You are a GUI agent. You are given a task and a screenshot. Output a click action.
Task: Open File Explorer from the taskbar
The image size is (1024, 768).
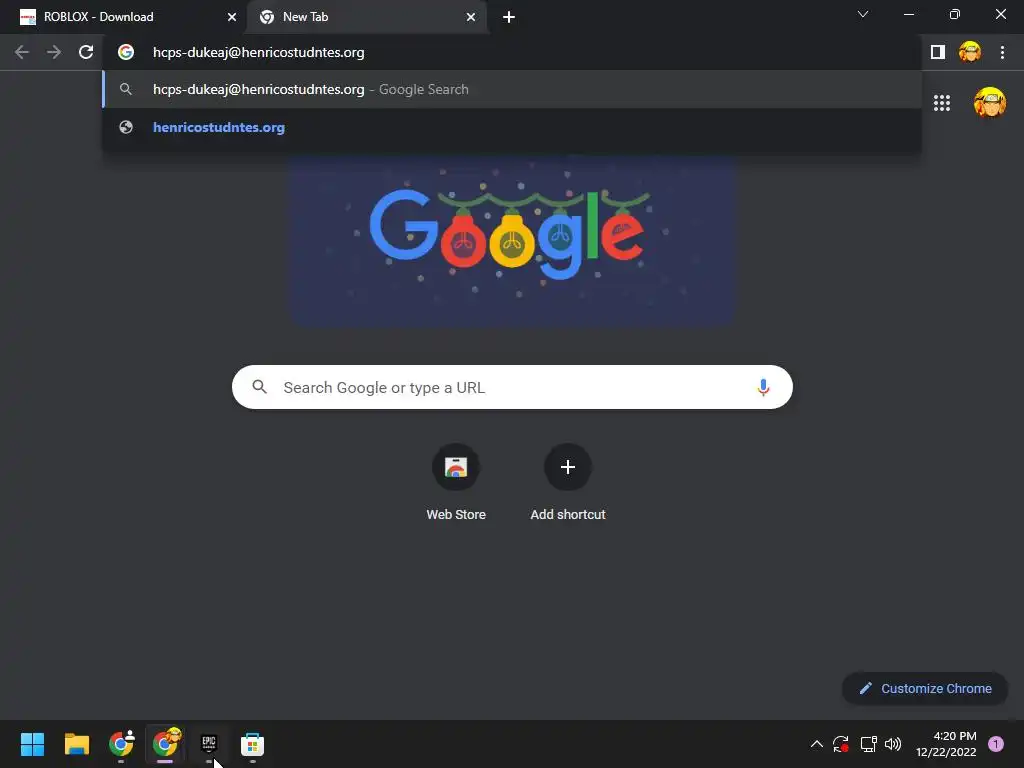point(76,744)
